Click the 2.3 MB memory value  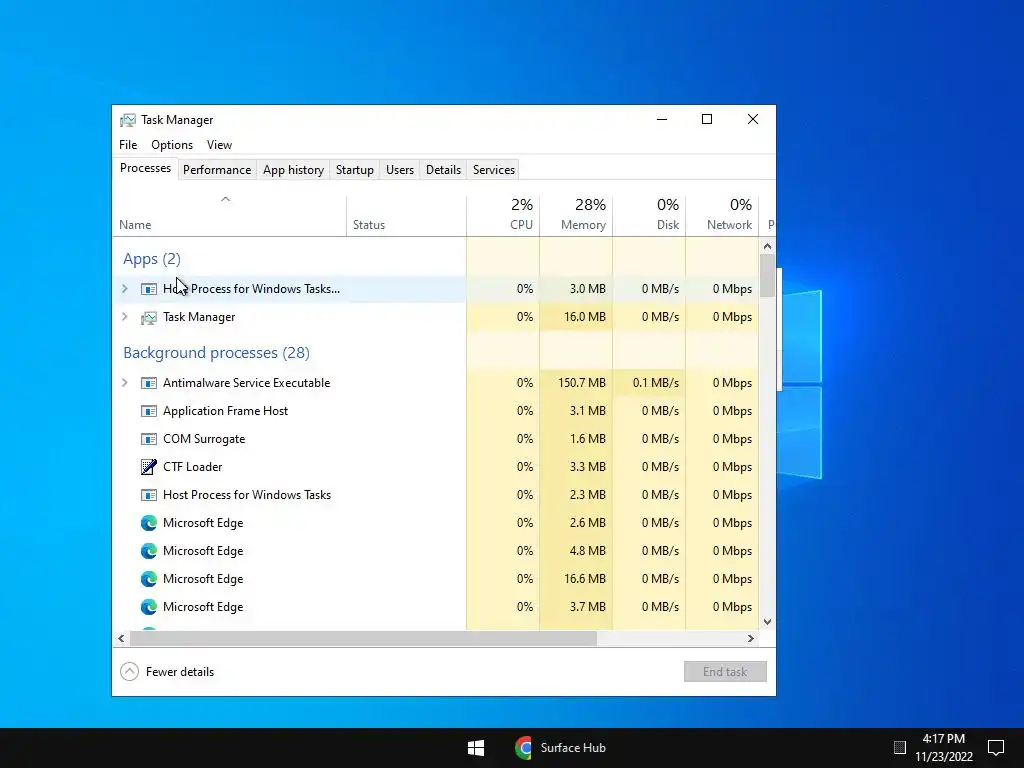point(587,495)
